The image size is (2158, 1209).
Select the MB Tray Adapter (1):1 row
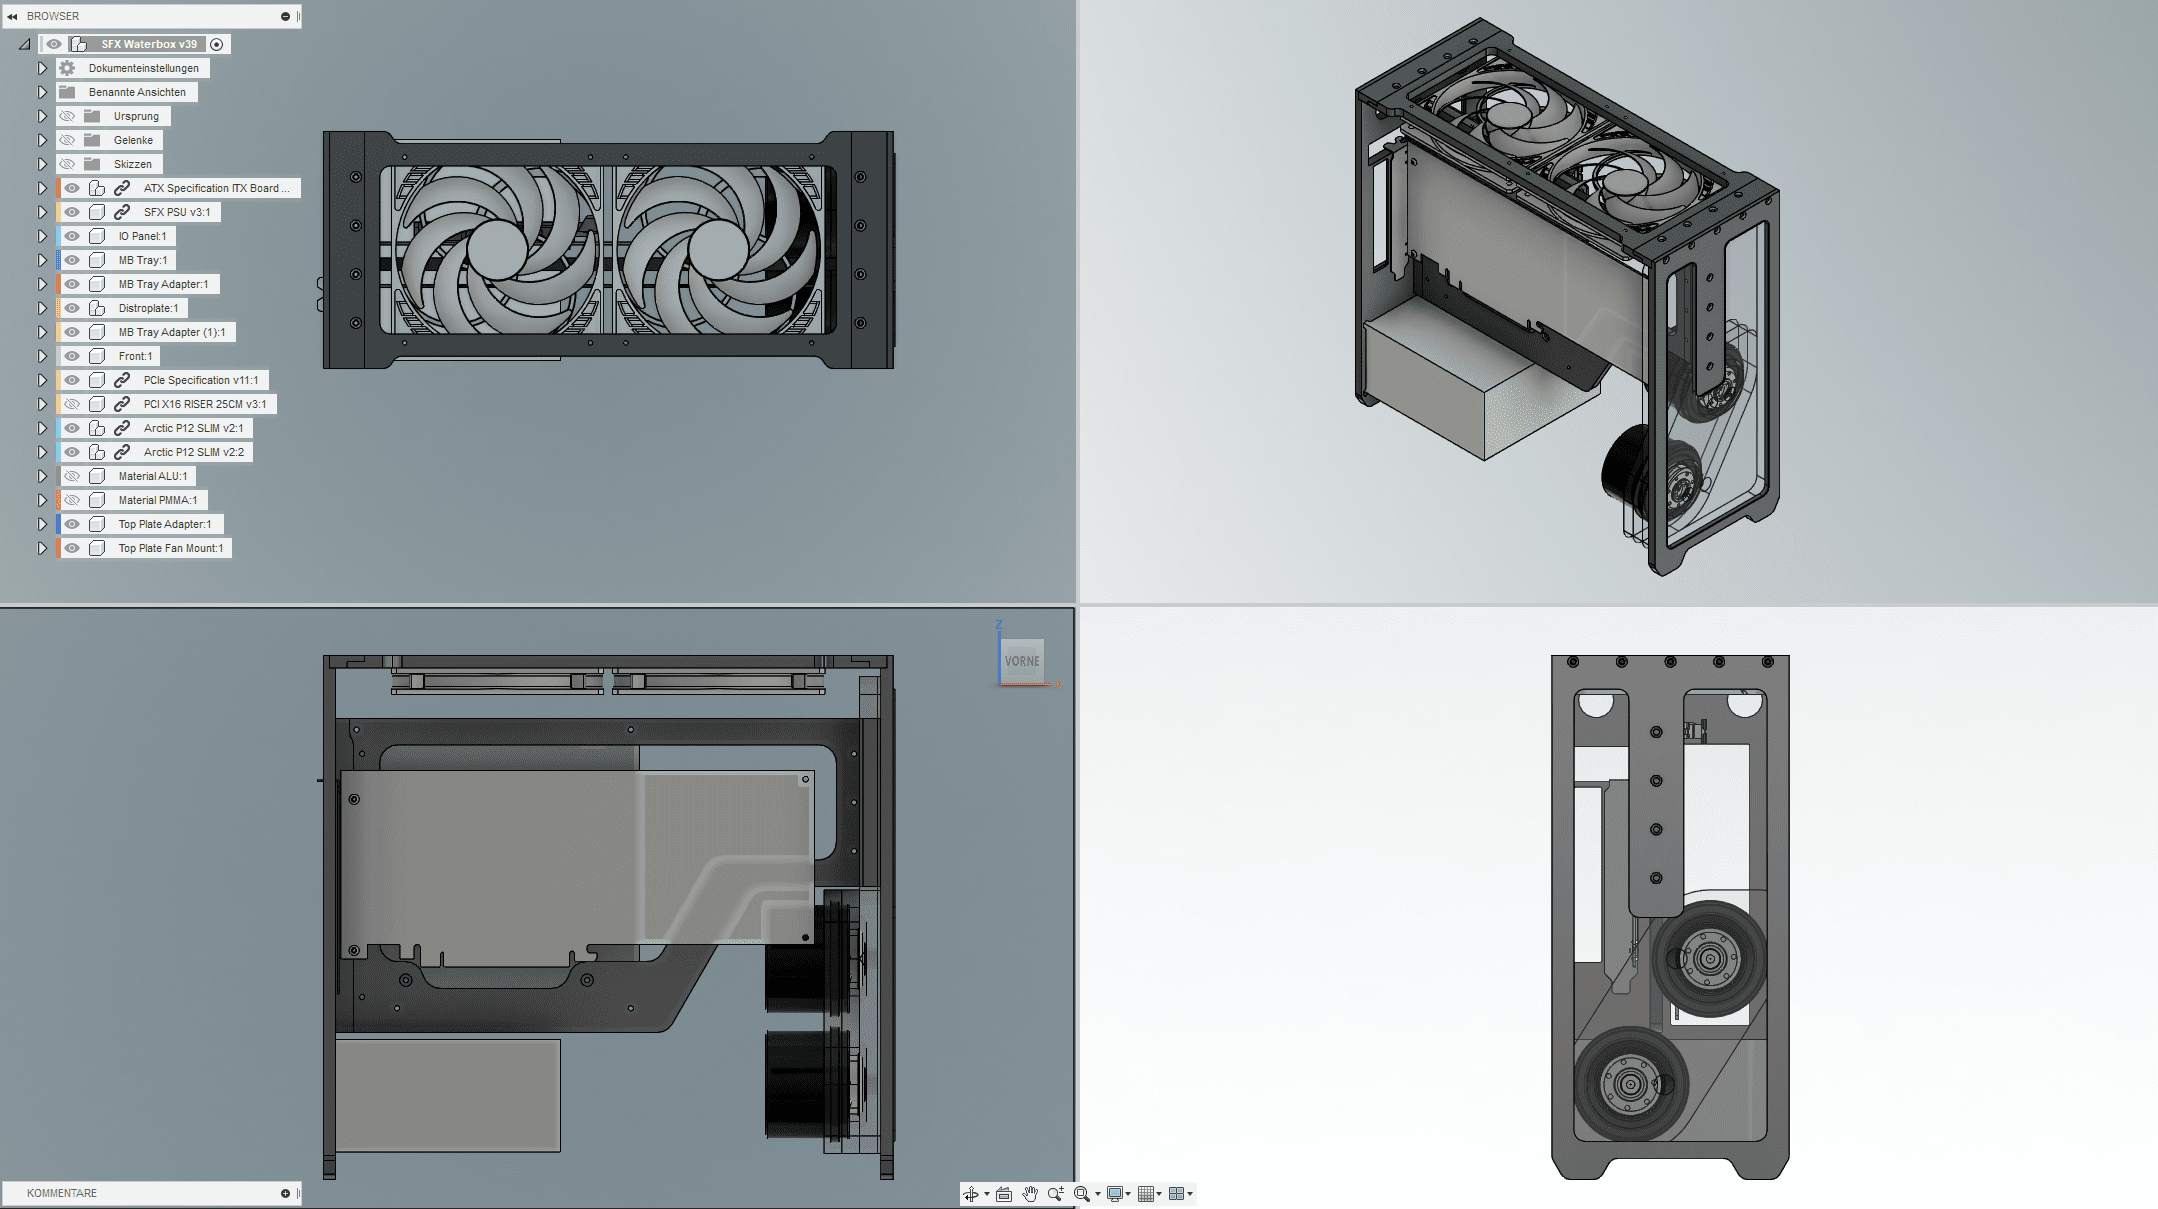[x=147, y=332]
